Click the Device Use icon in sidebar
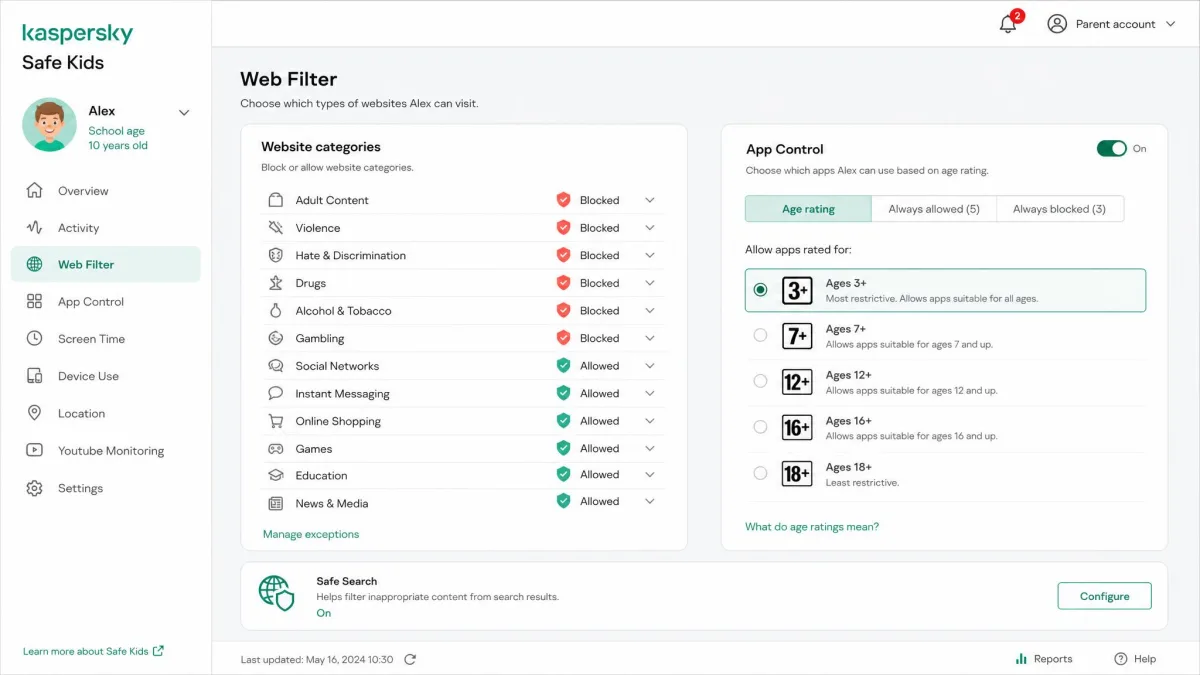The width and height of the screenshot is (1200, 675). 35,376
